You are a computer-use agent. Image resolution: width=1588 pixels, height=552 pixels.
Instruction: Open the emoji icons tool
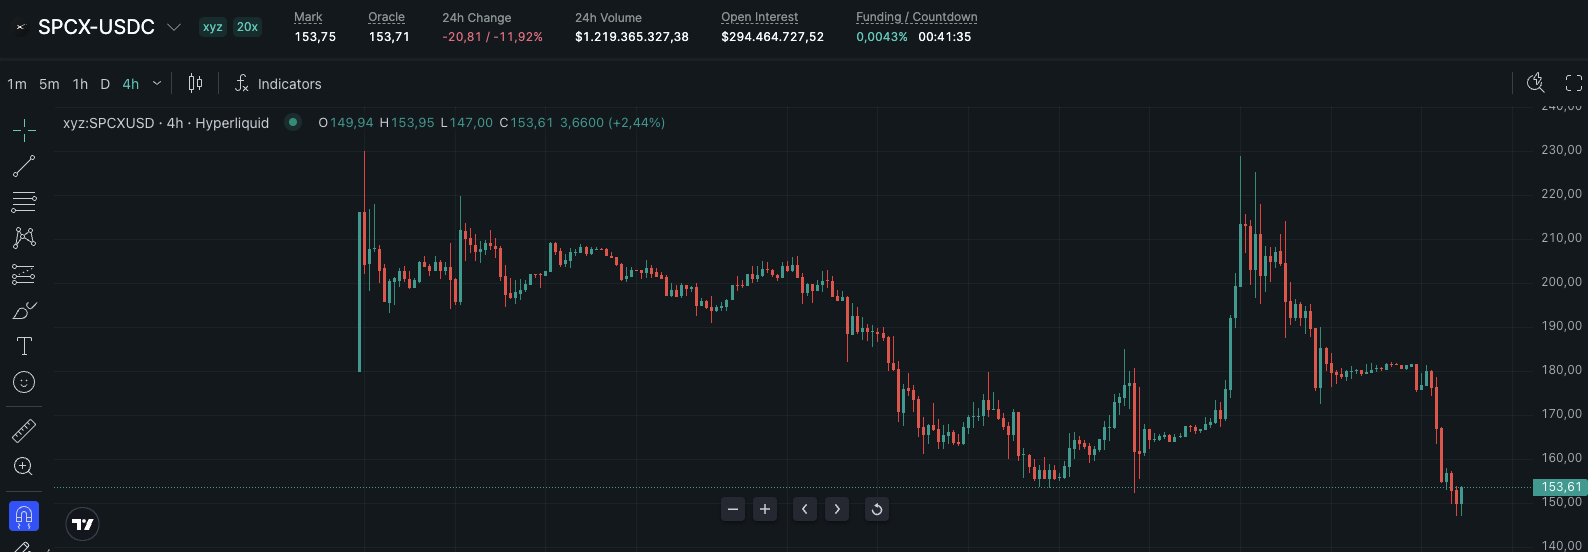pyautogui.click(x=24, y=382)
